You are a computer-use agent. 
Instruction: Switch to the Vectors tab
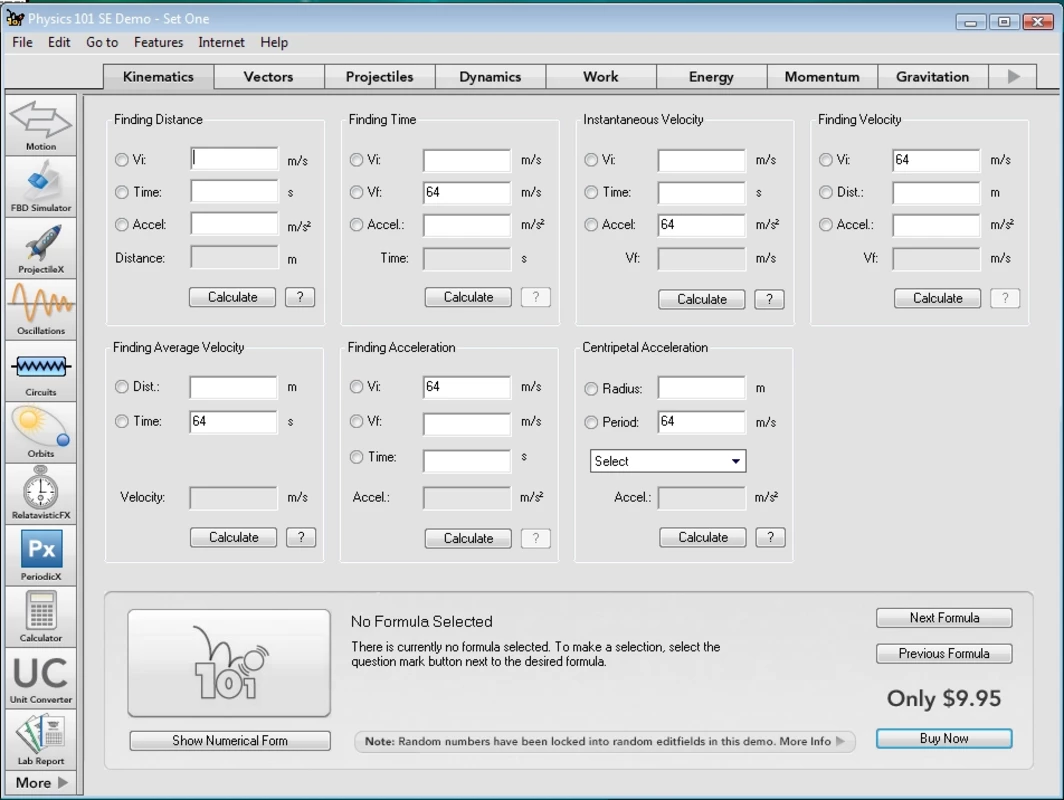tap(269, 77)
